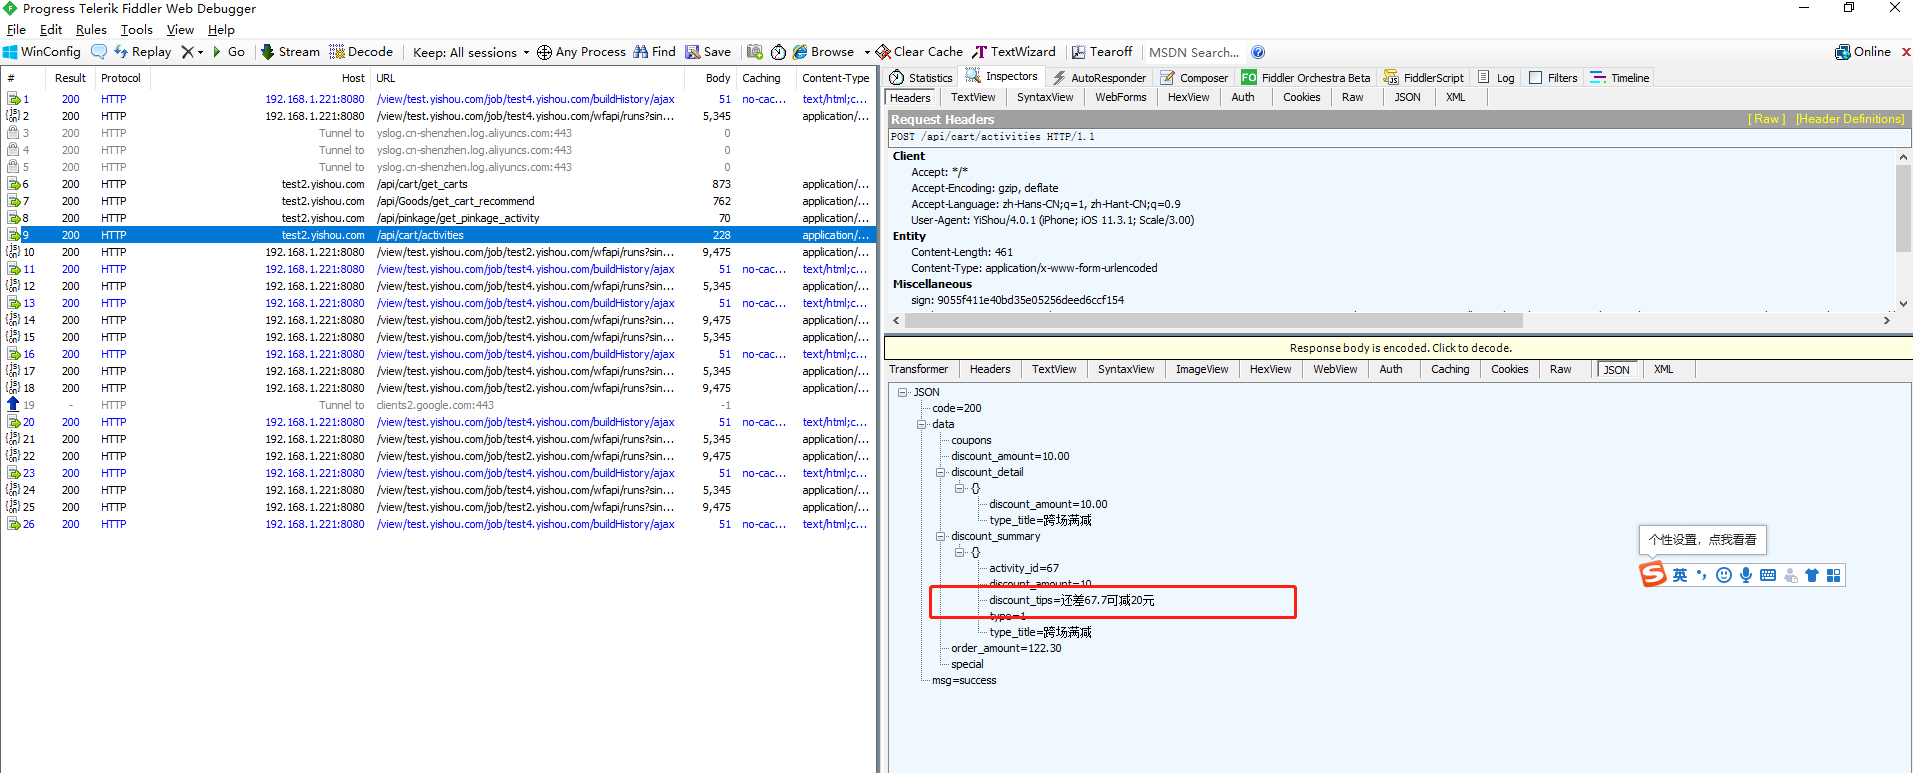Screen dimensions: 1913x773
Task: Click the Go resume button
Action: tap(229, 52)
